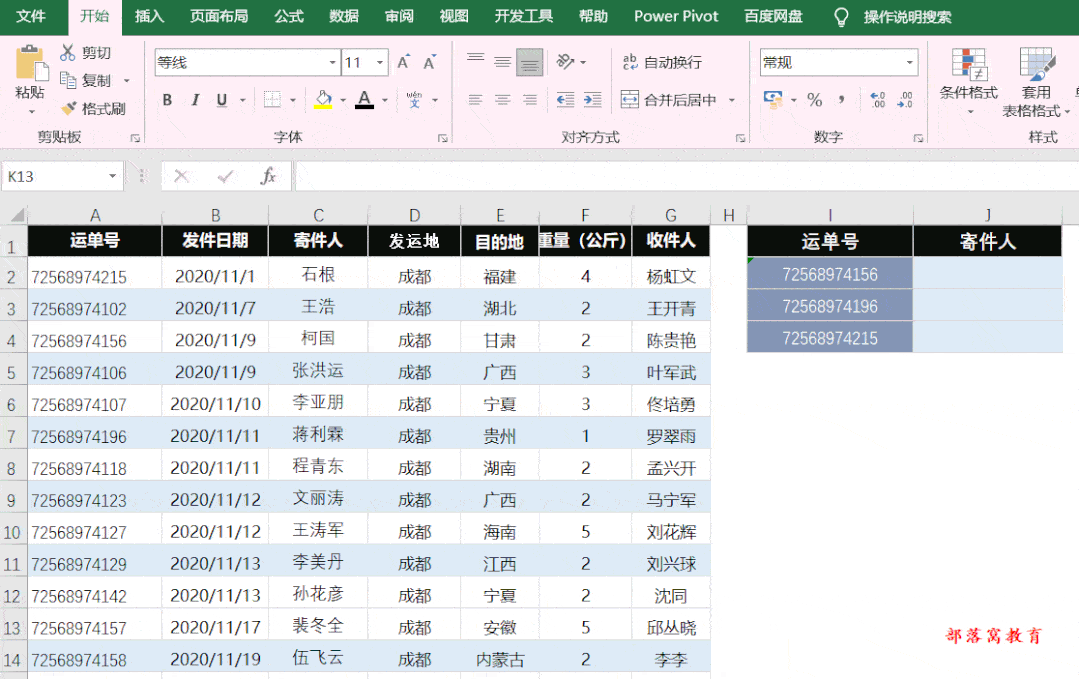Select column A header
Screen dimensions: 1079x679
95,215
